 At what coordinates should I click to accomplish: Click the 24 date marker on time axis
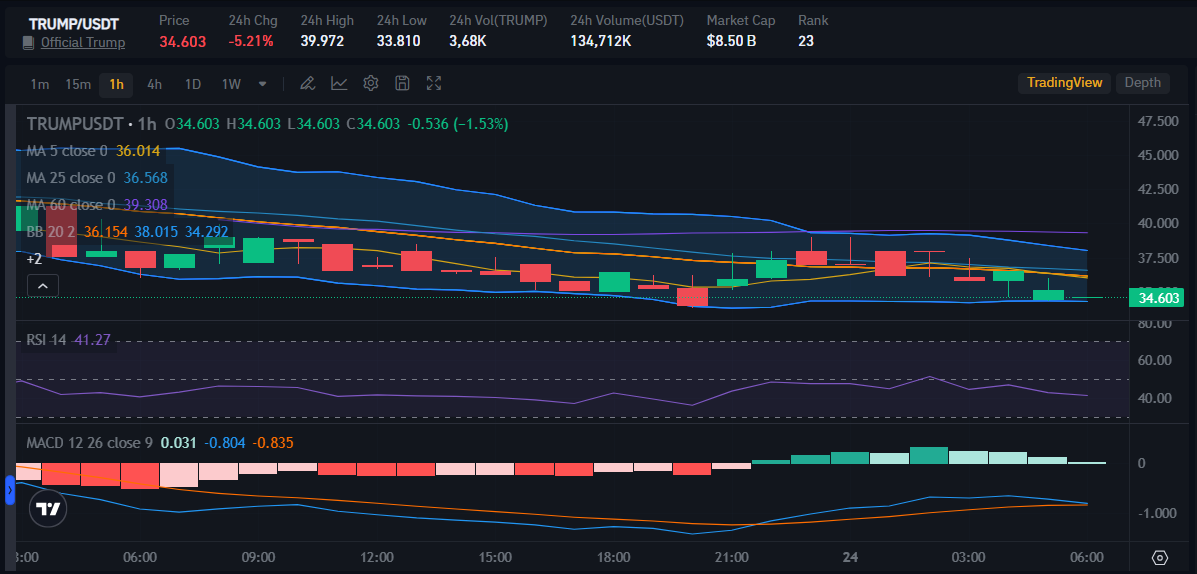click(x=850, y=556)
